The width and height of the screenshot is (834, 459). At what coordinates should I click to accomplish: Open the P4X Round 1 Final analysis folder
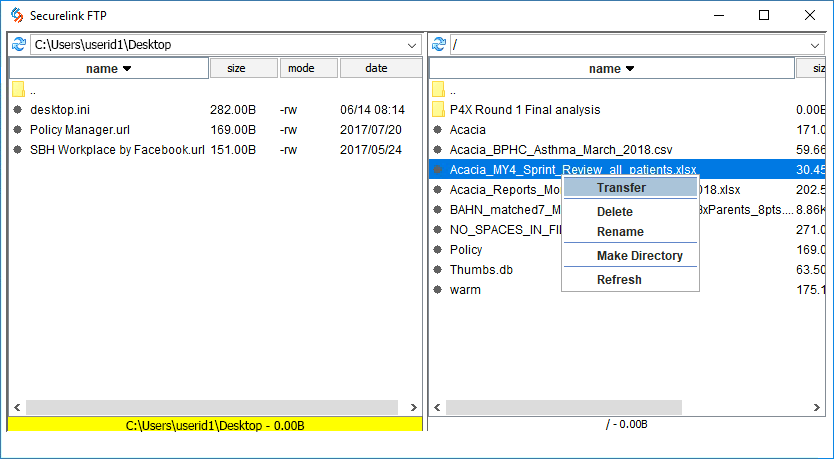point(525,110)
